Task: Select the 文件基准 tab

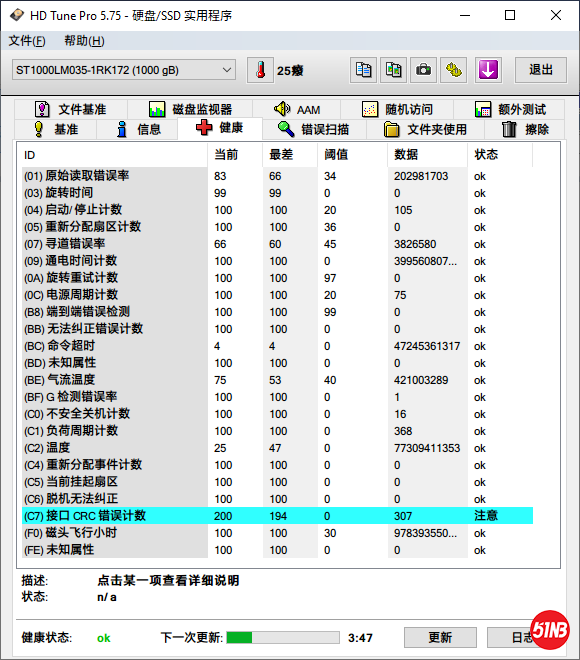Action: (71, 109)
